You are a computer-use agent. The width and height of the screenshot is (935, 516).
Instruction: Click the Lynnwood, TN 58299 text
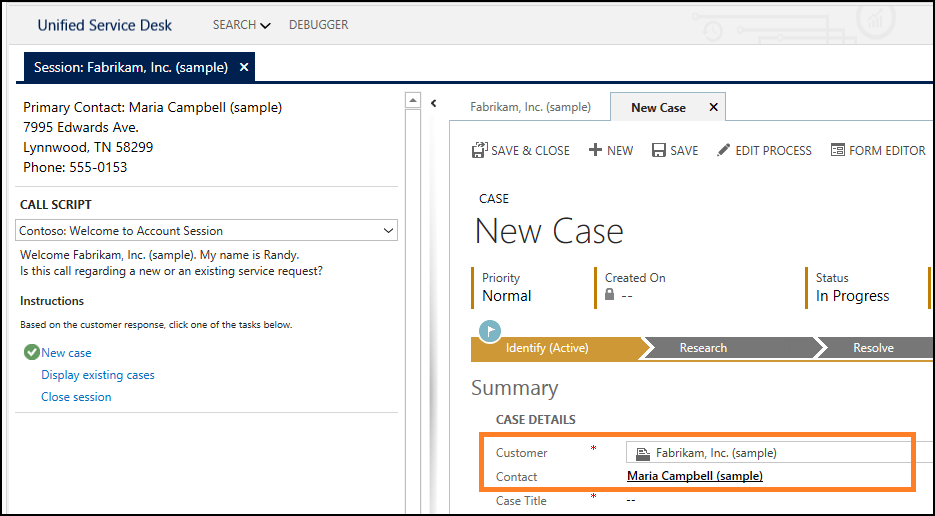click(88, 147)
